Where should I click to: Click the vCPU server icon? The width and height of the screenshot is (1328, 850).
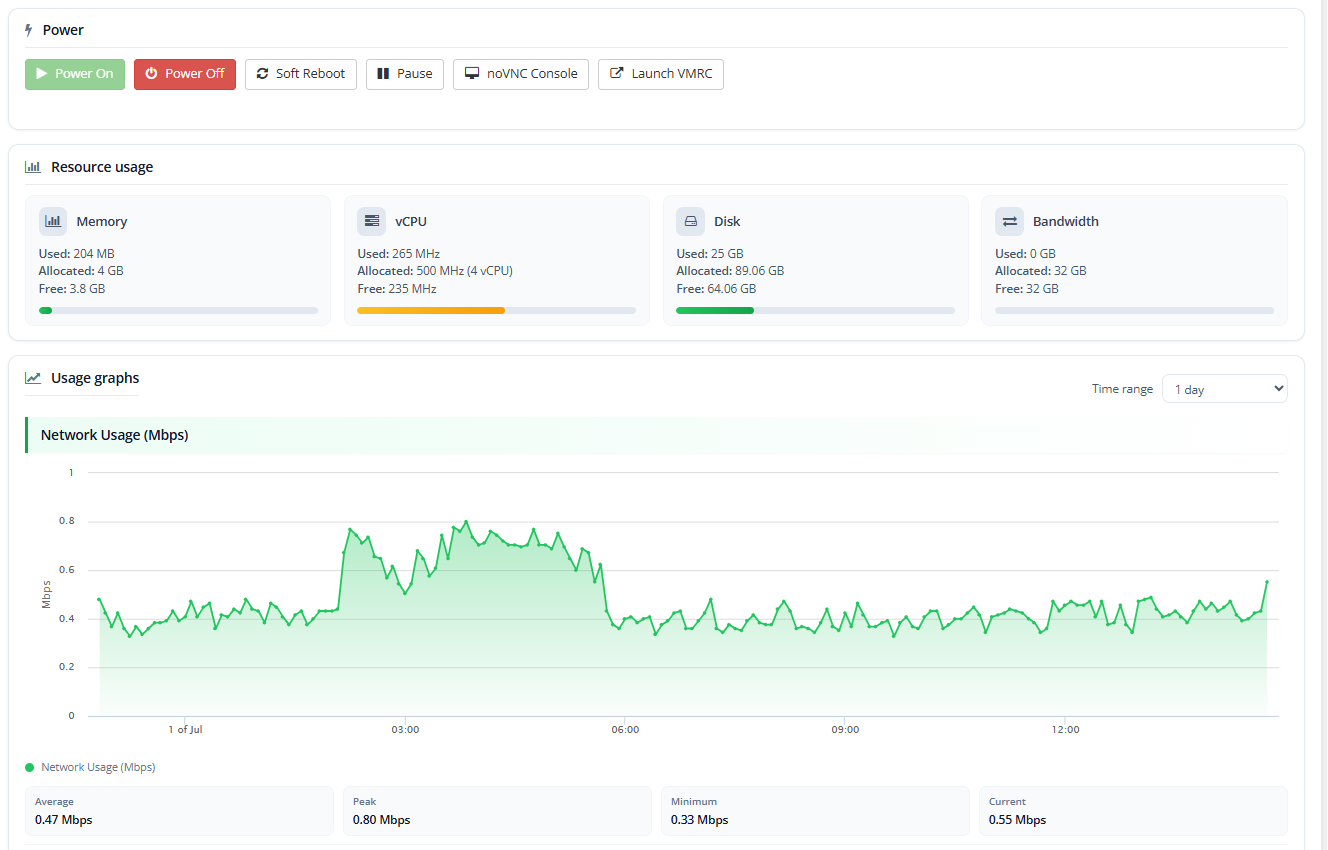coord(372,221)
